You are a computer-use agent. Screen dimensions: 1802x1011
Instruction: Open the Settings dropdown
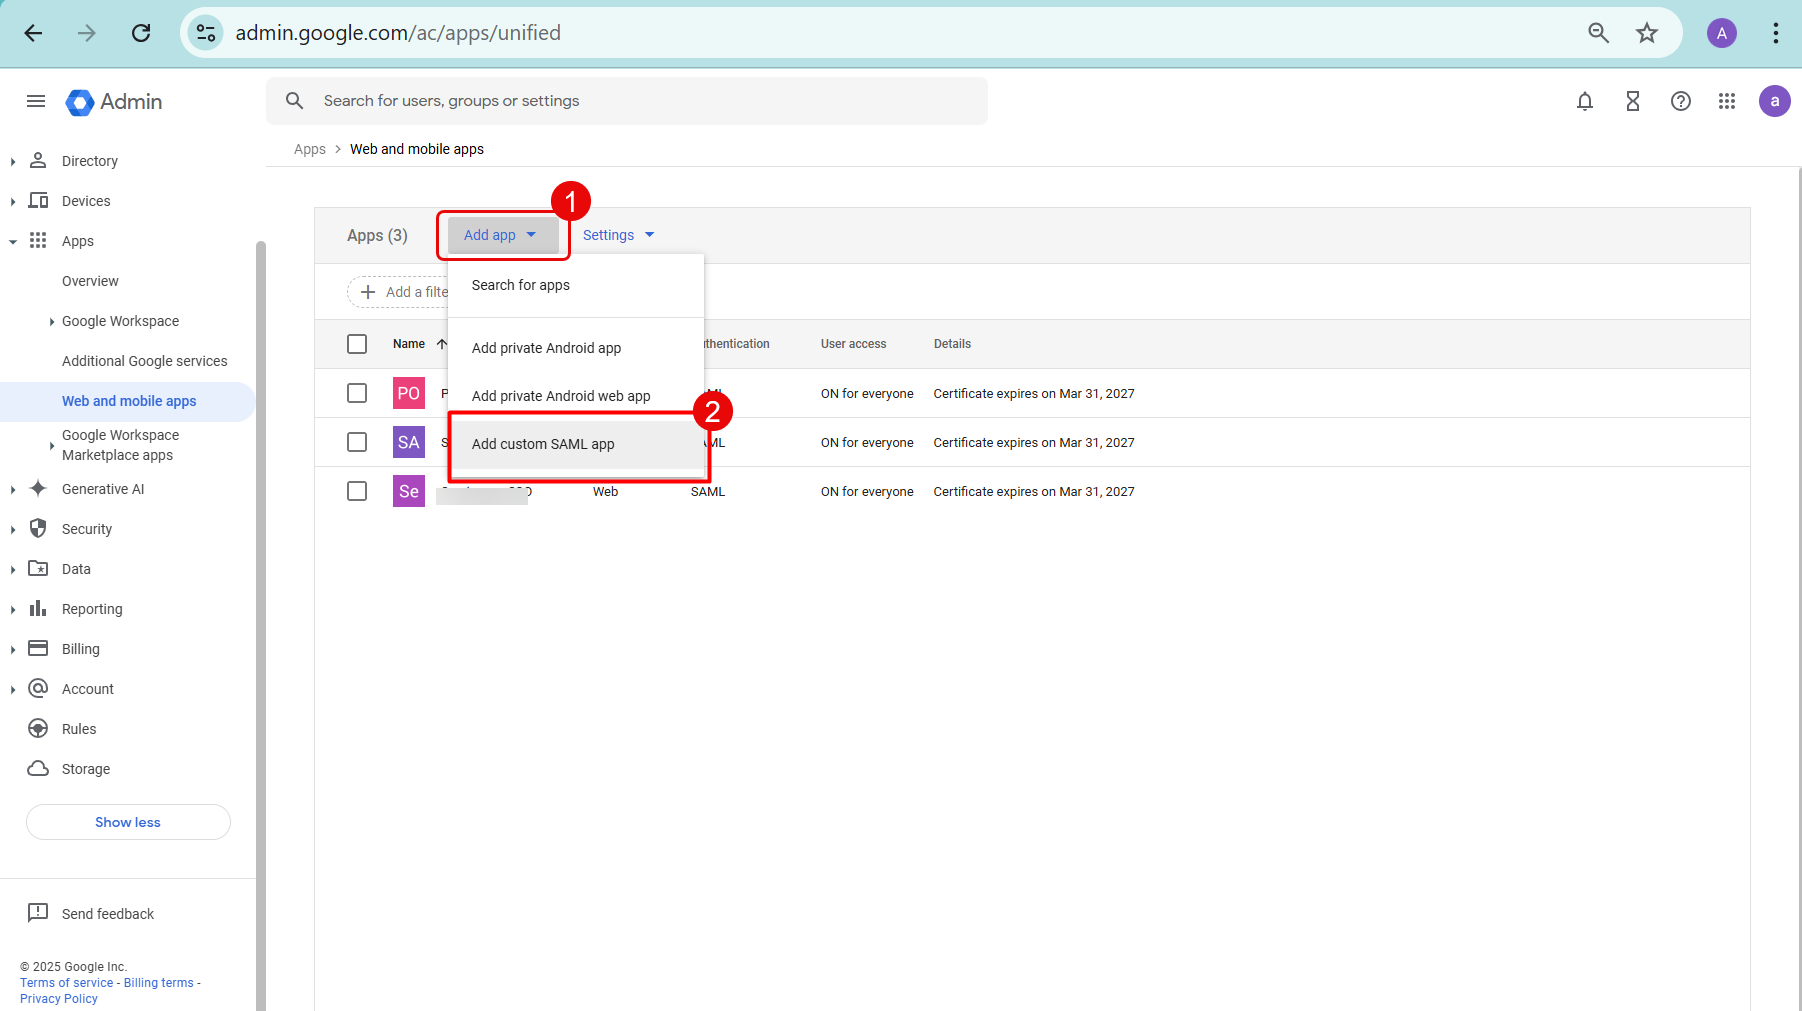click(x=618, y=235)
